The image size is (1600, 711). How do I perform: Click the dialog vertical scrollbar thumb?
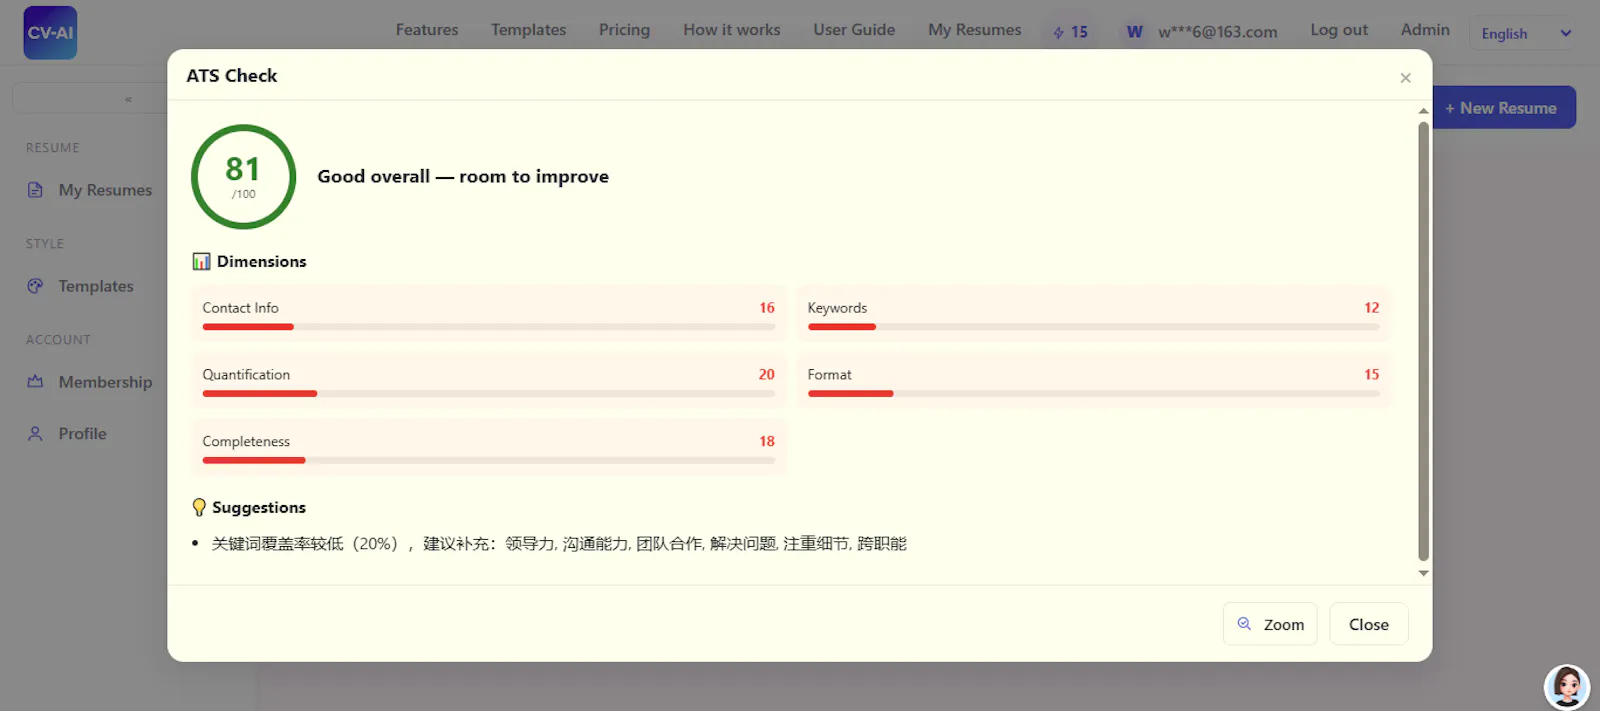point(1423,341)
